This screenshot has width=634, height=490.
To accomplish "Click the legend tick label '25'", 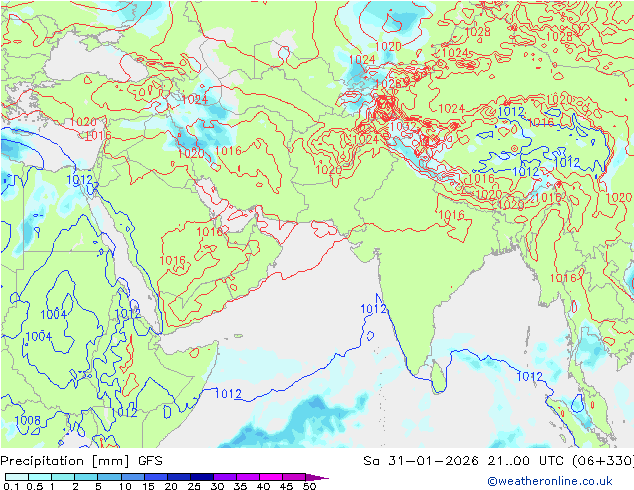I will click(194, 486).
